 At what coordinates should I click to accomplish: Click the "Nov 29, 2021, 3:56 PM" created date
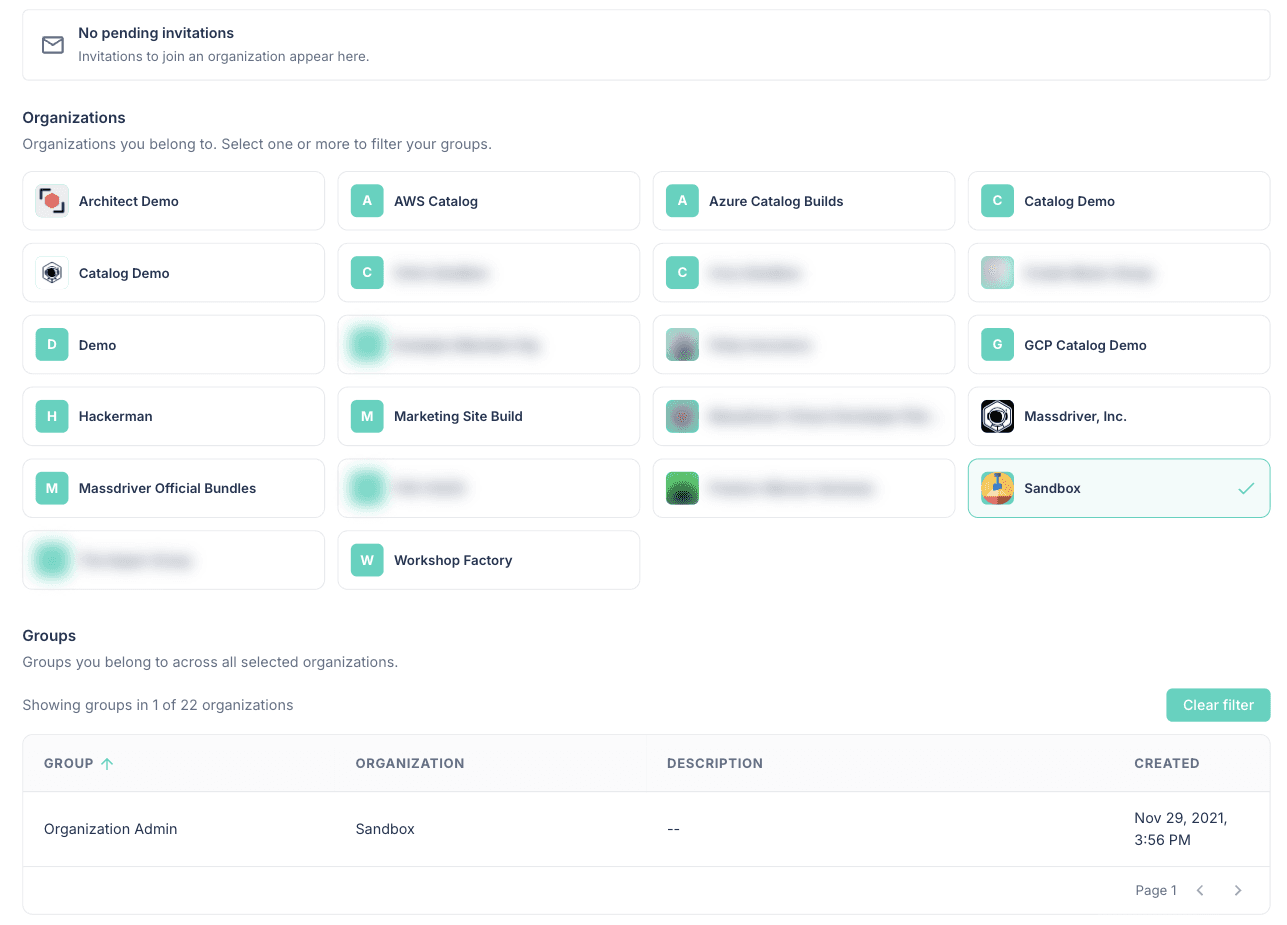click(x=1181, y=829)
